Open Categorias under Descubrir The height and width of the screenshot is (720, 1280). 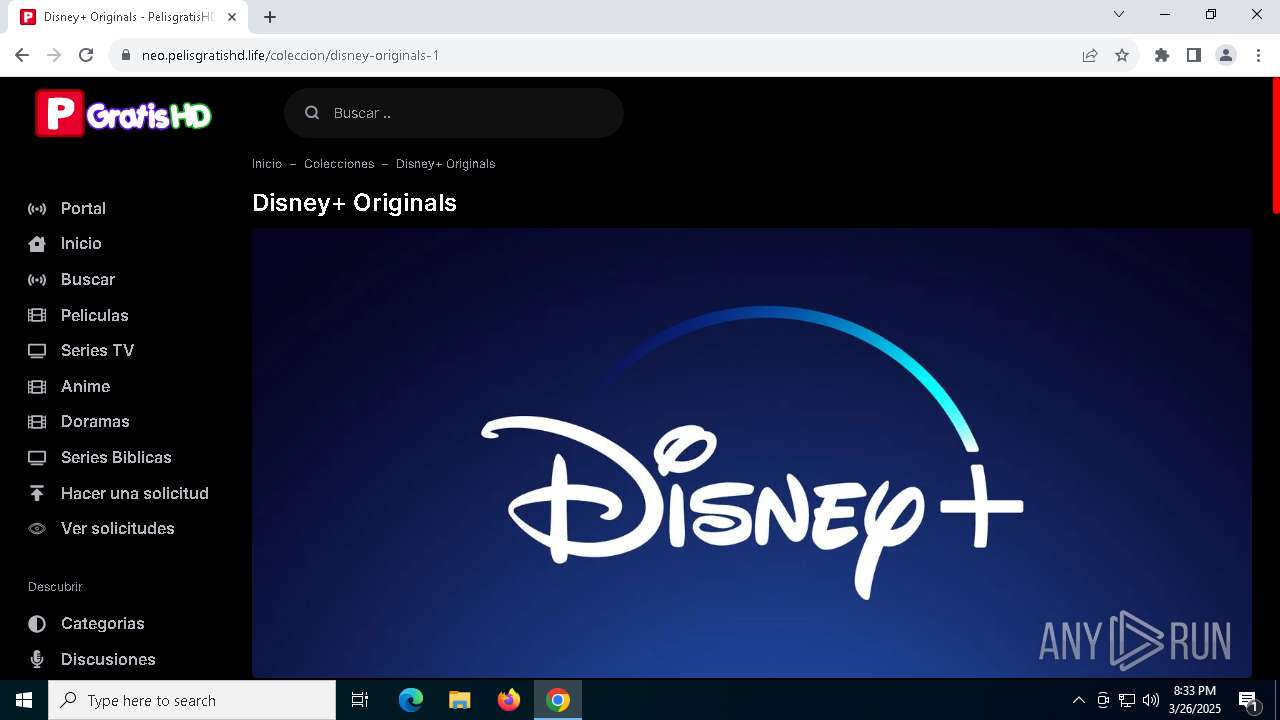[103, 624]
